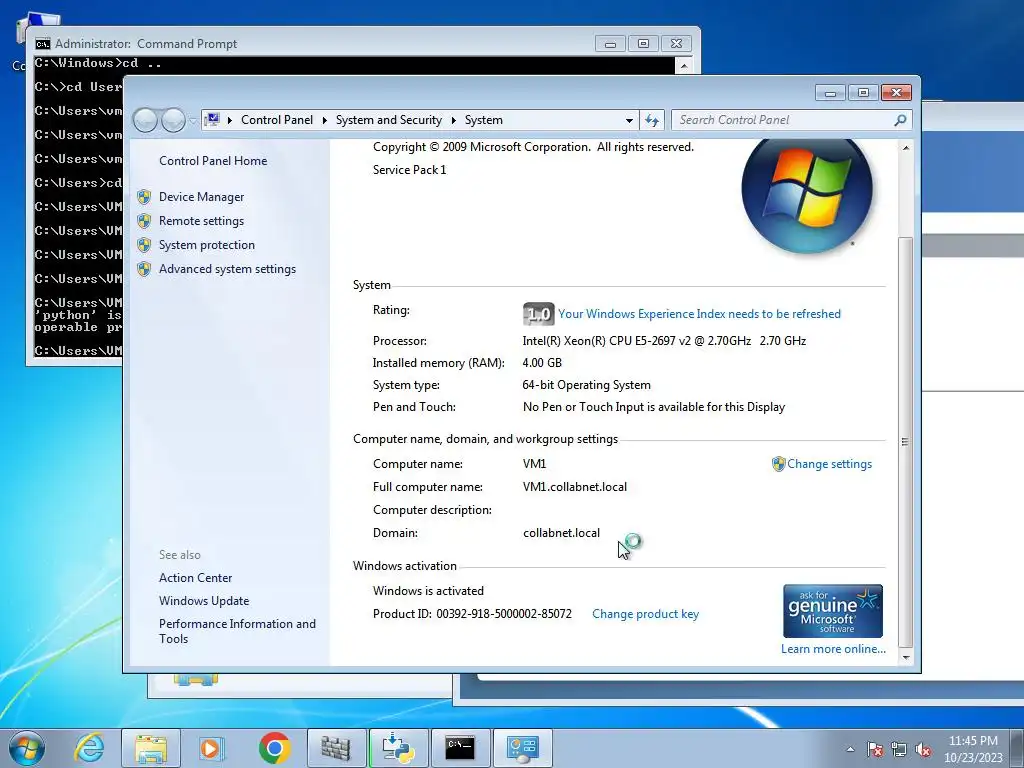Screen dimensions: 1024x768
Task: Click the Control Panel taskbar button
Action: click(522, 748)
